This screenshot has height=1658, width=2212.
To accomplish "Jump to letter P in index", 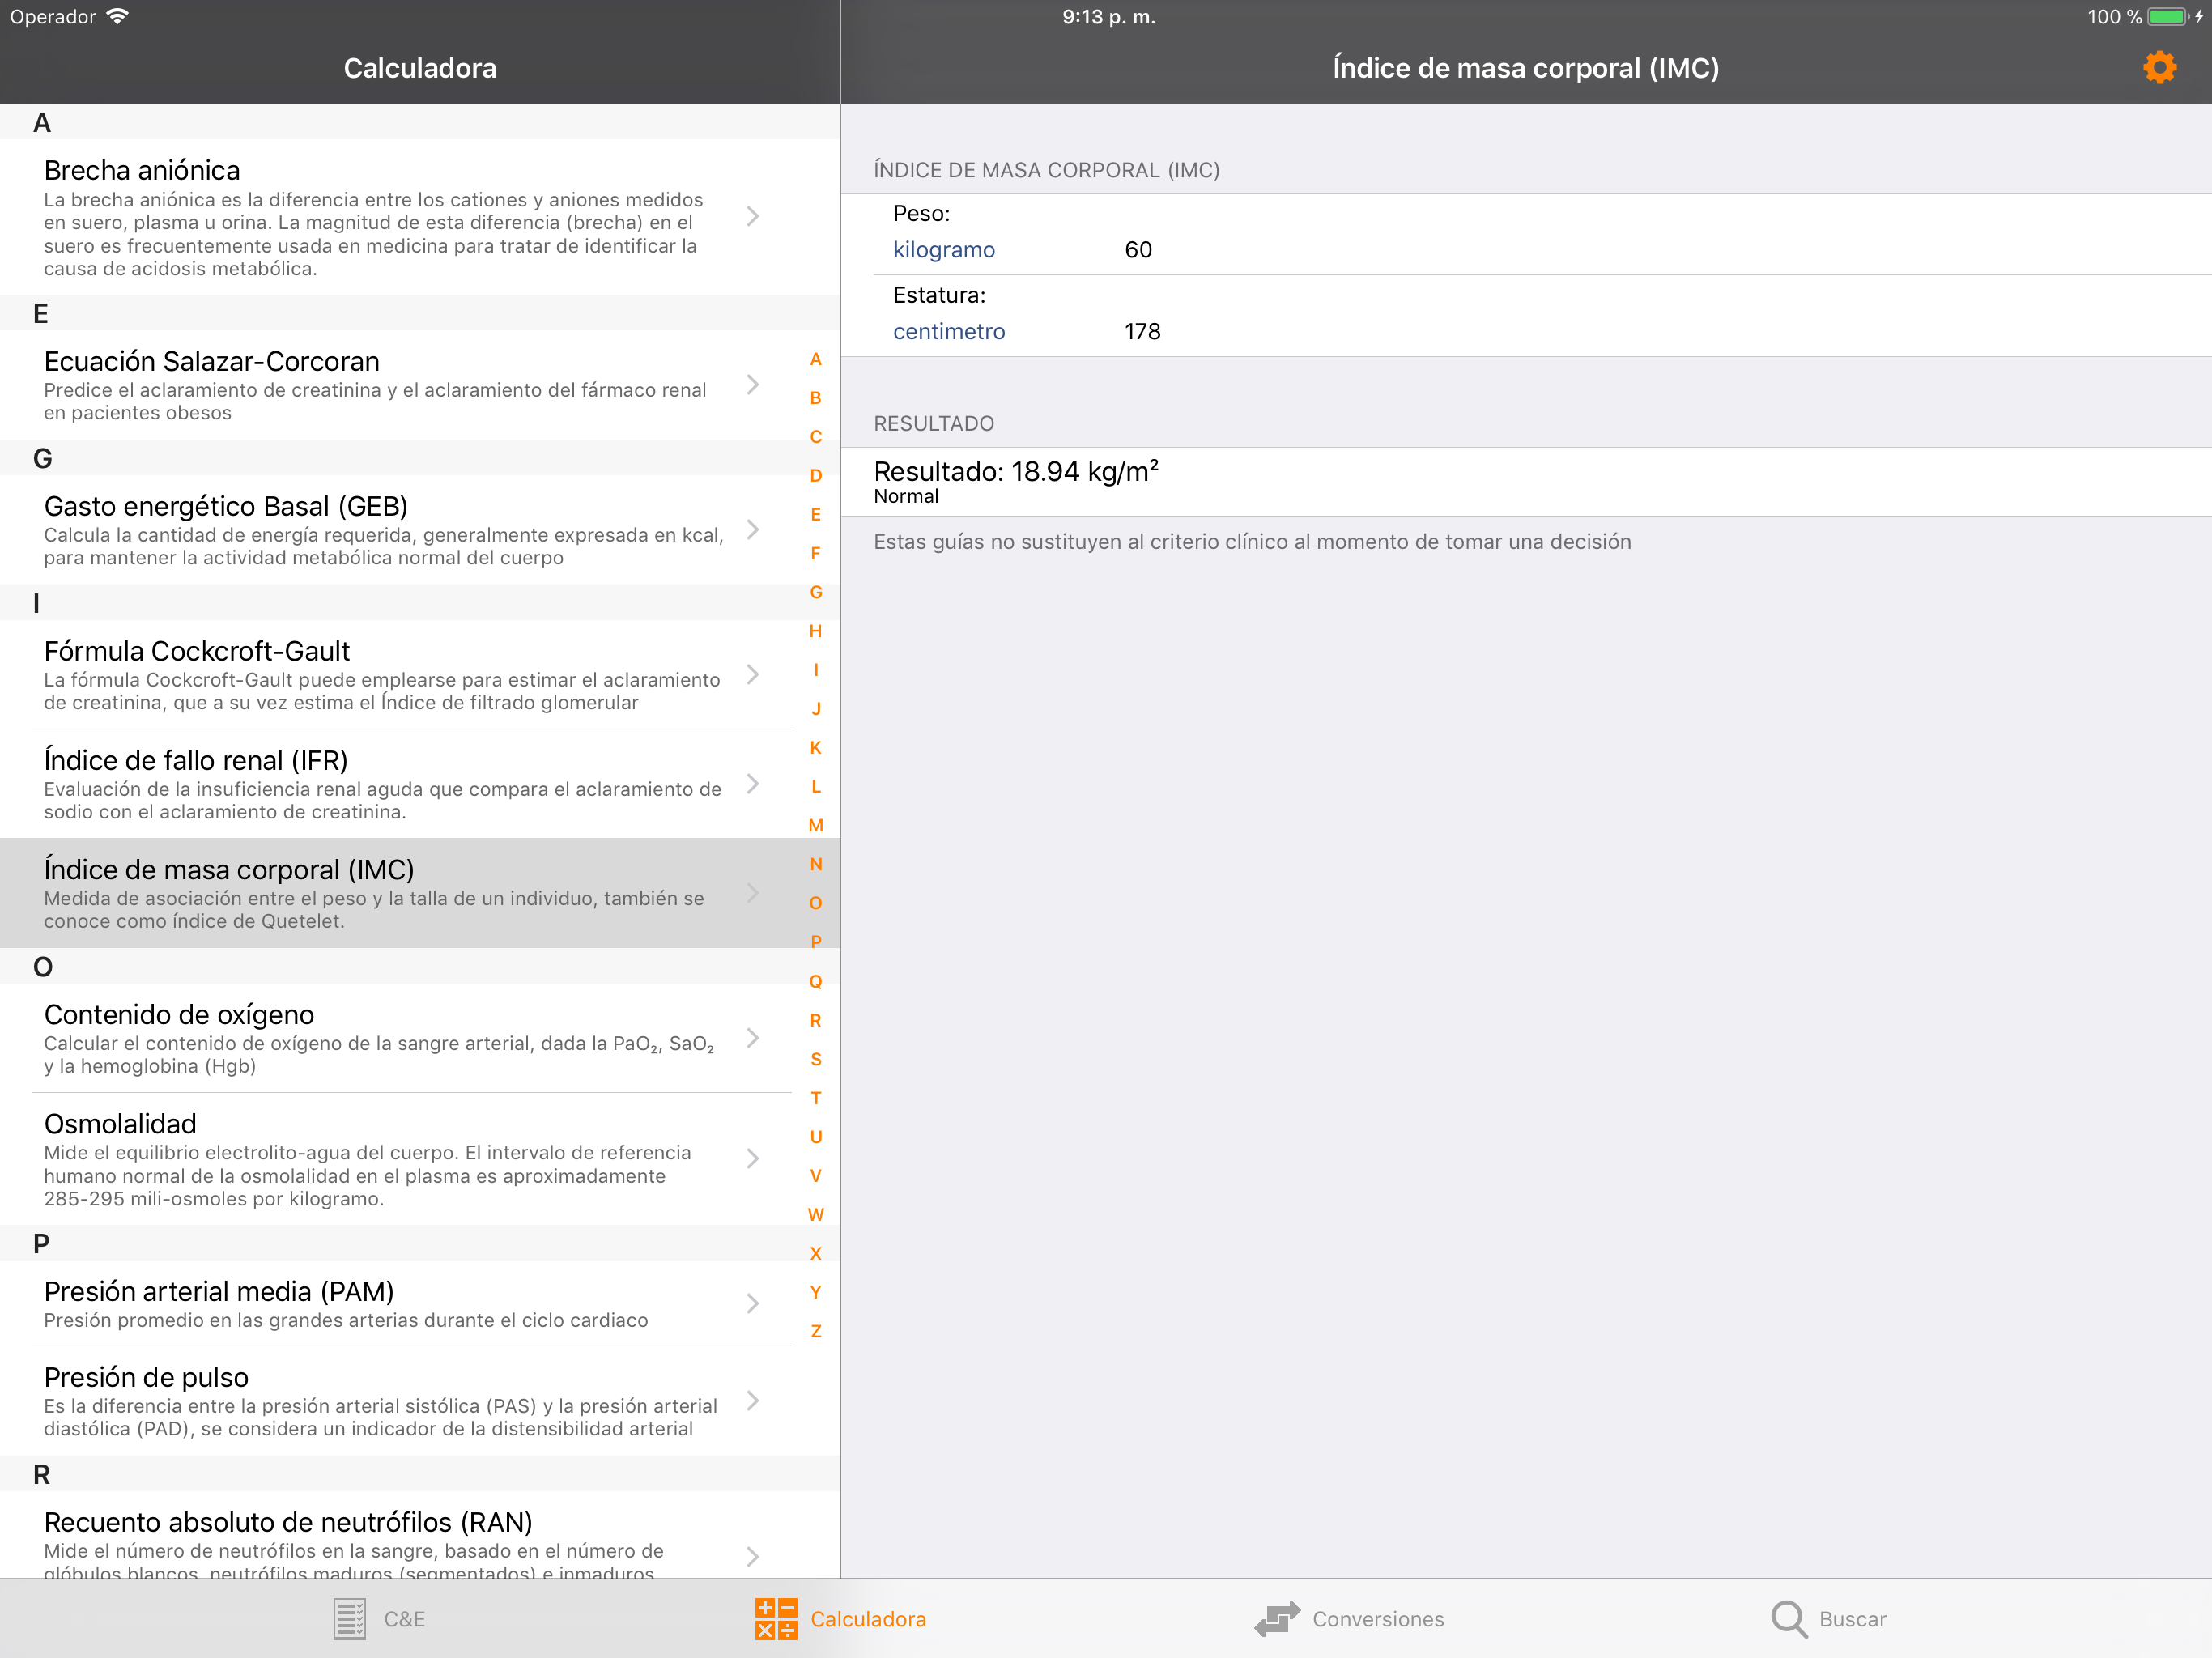I will (x=816, y=941).
